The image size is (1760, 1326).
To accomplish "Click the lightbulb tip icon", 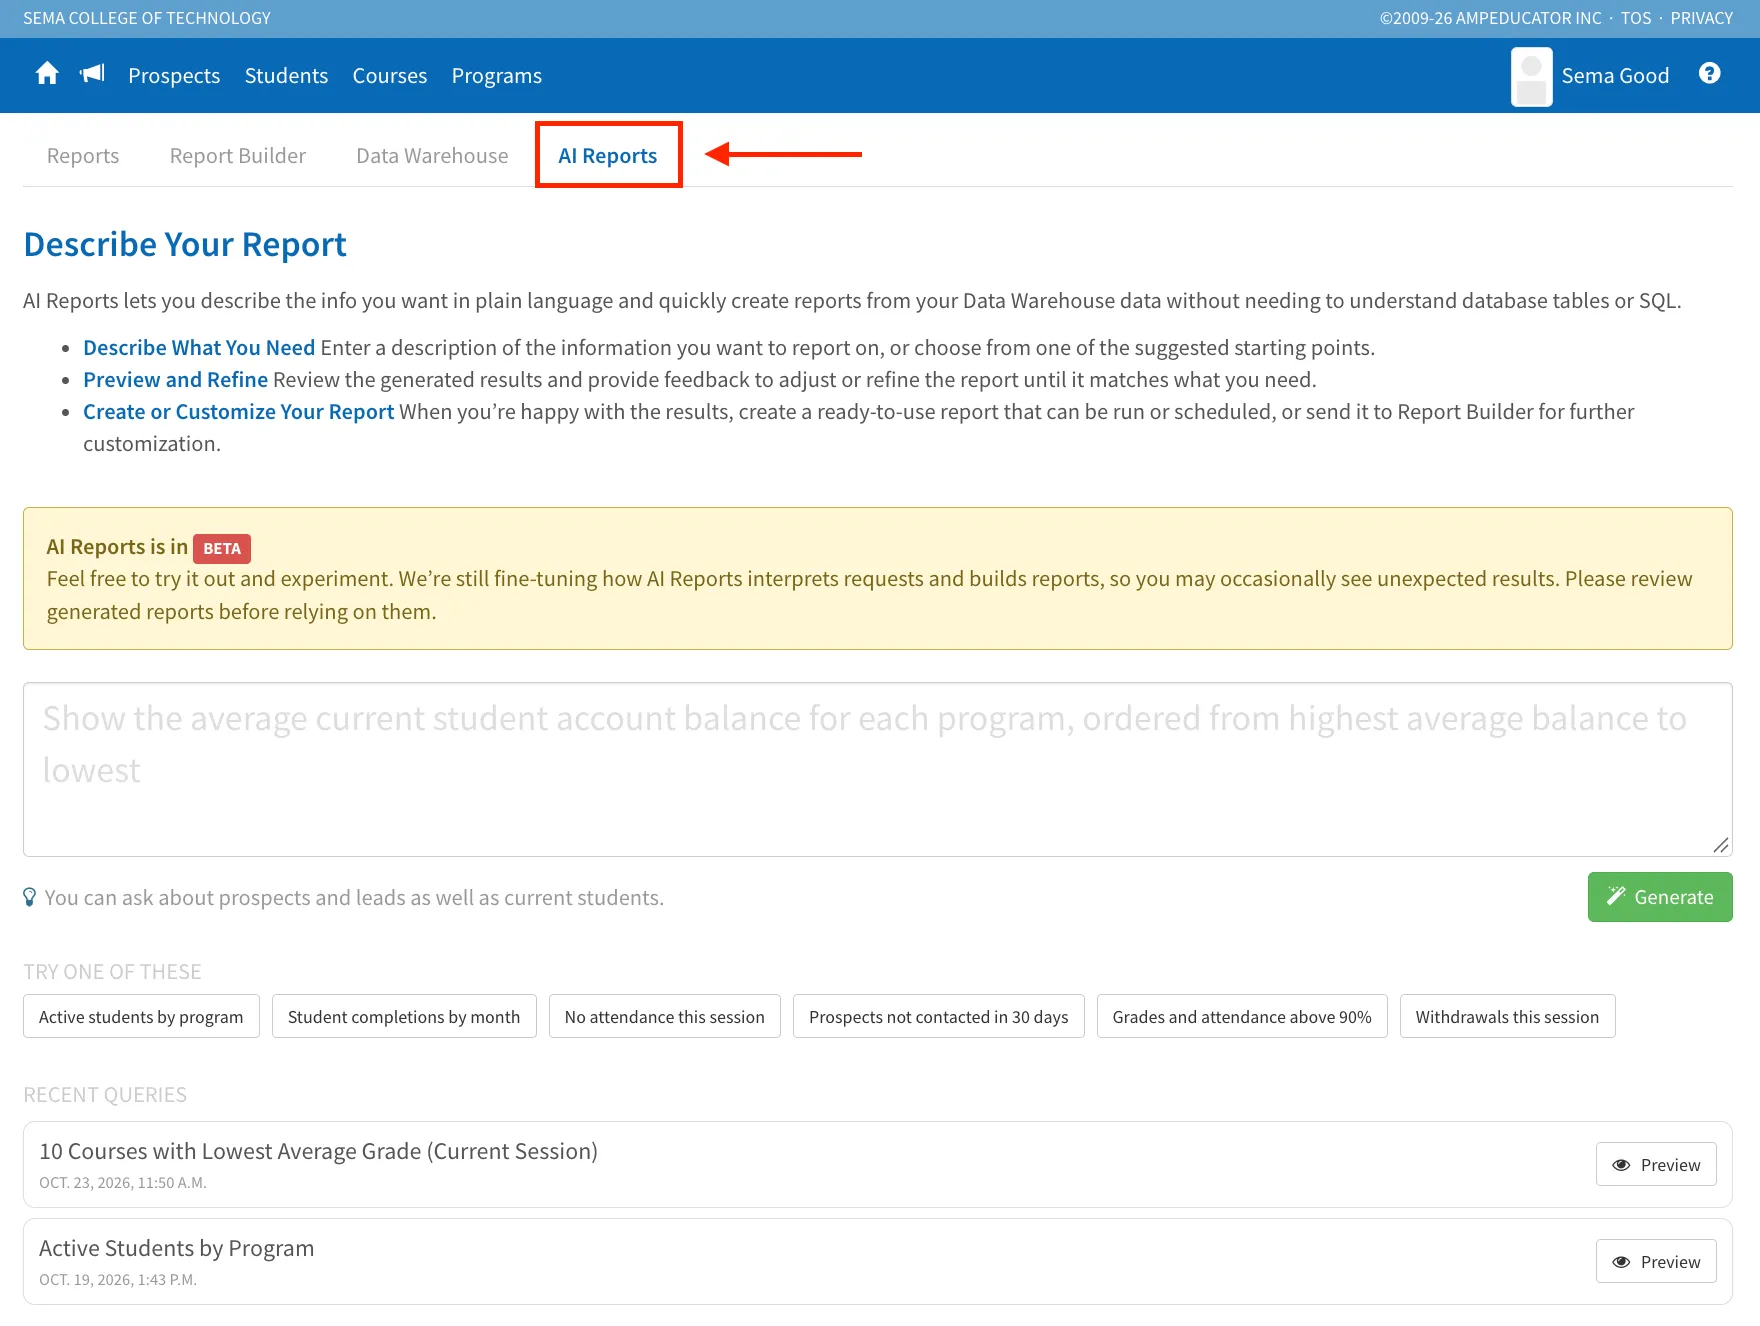I will pyautogui.click(x=30, y=897).
